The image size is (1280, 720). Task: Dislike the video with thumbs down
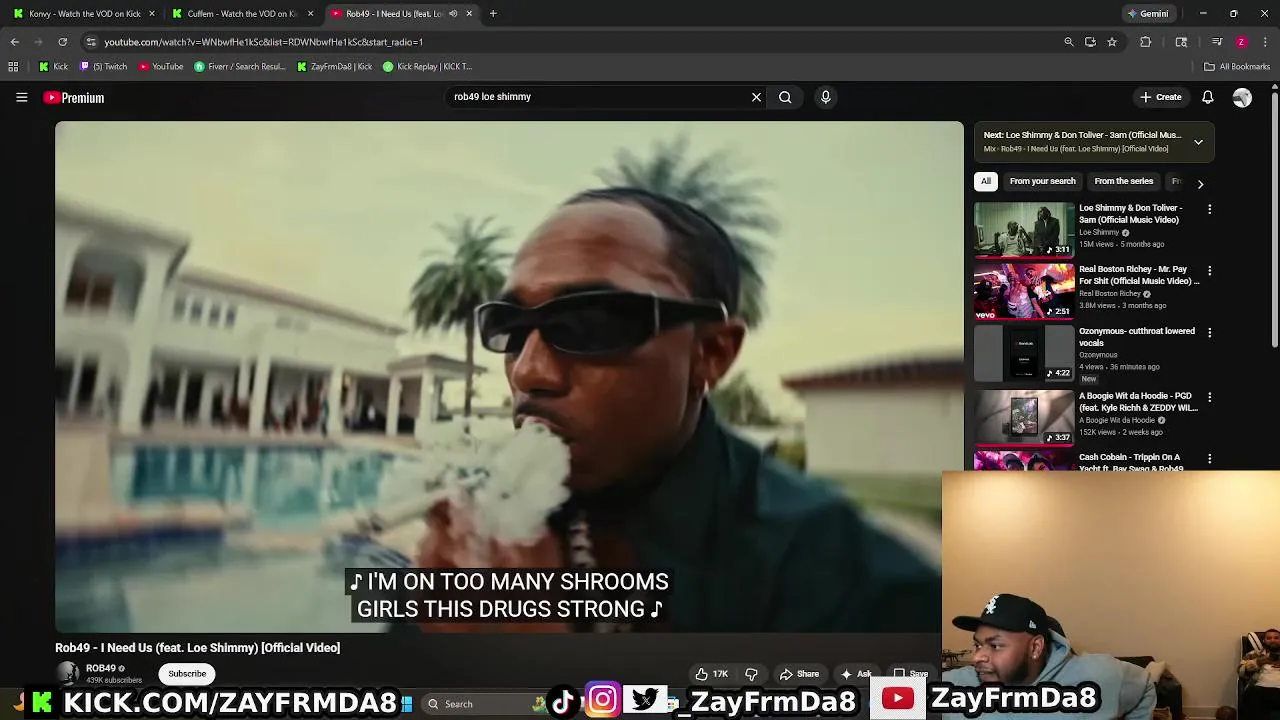(x=751, y=673)
